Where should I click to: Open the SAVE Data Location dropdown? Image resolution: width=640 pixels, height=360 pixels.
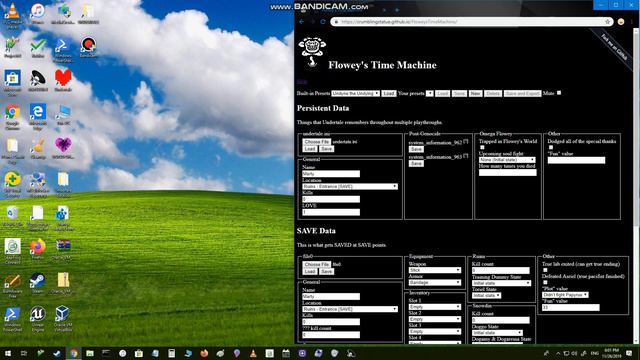pyautogui.click(x=350, y=309)
